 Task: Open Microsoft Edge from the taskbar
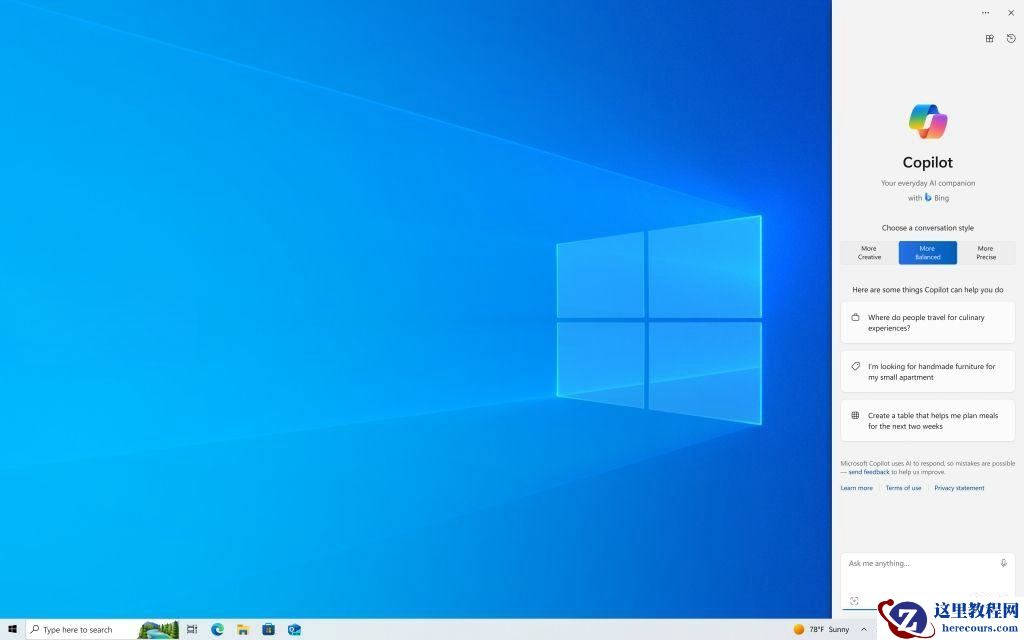pos(217,629)
